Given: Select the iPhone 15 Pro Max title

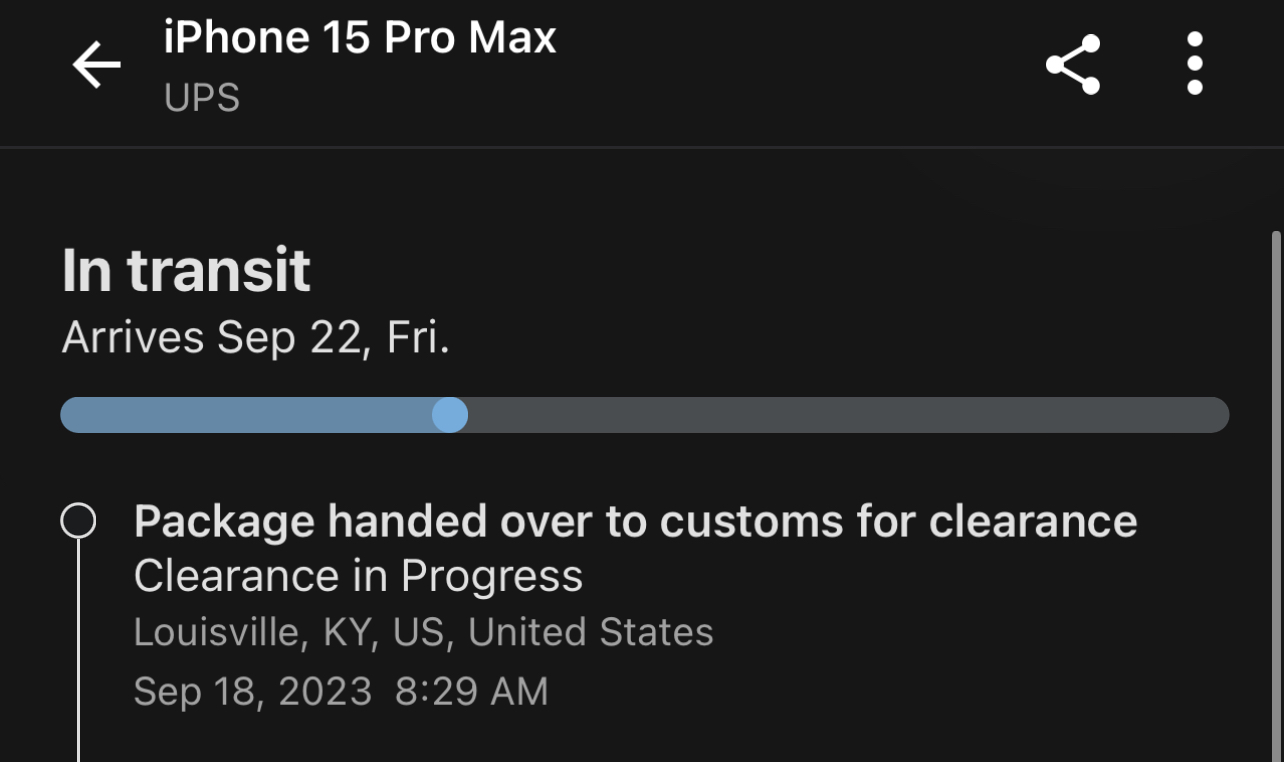Looking at the screenshot, I should tap(359, 38).
